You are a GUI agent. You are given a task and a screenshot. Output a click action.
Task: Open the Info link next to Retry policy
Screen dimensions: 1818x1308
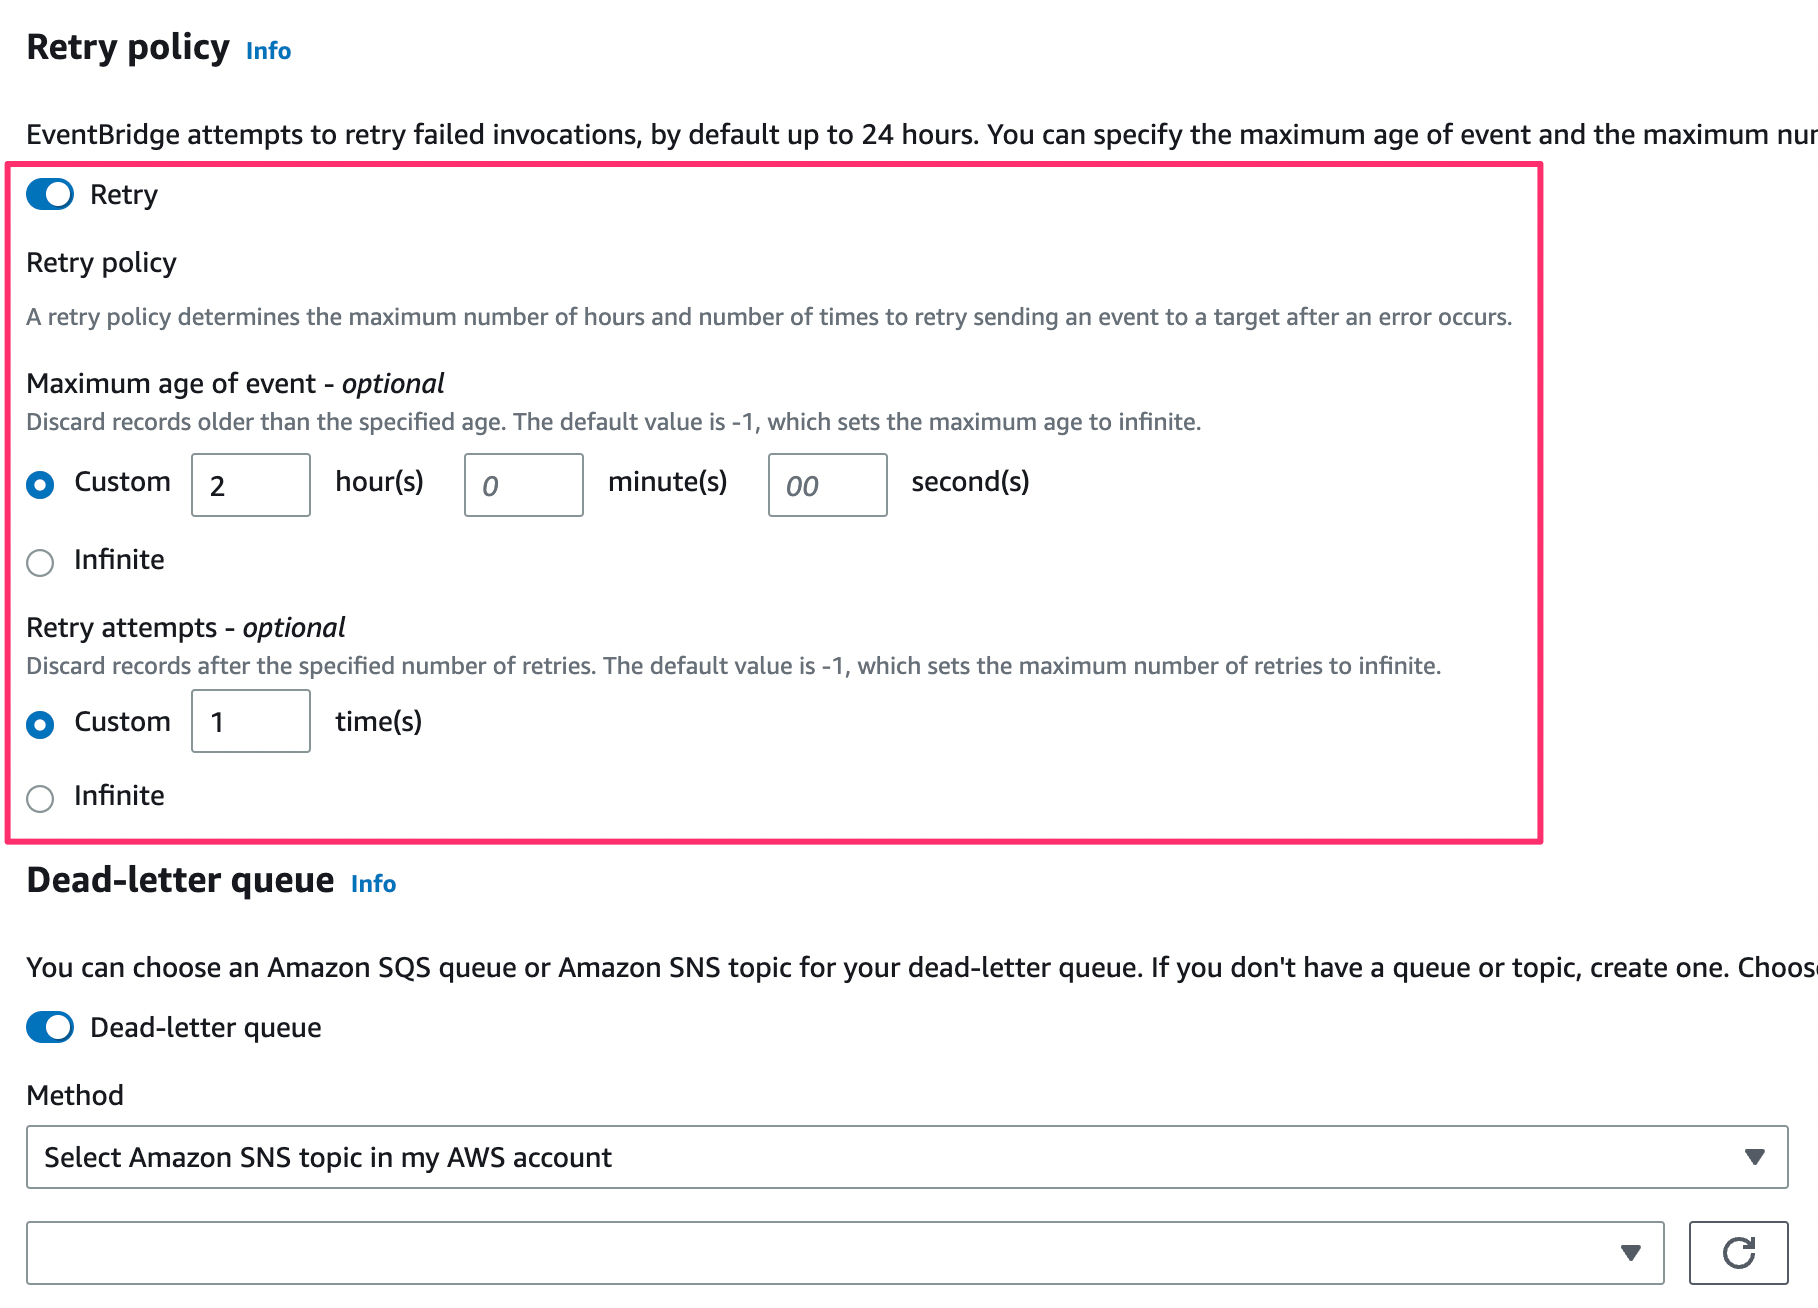point(267,51)
